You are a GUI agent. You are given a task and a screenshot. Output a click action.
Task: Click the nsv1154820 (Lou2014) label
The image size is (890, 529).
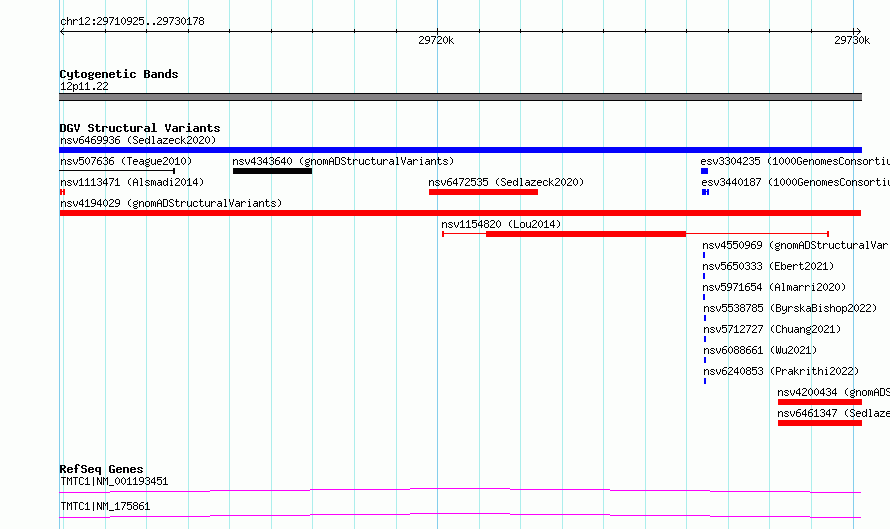point(501,224)
